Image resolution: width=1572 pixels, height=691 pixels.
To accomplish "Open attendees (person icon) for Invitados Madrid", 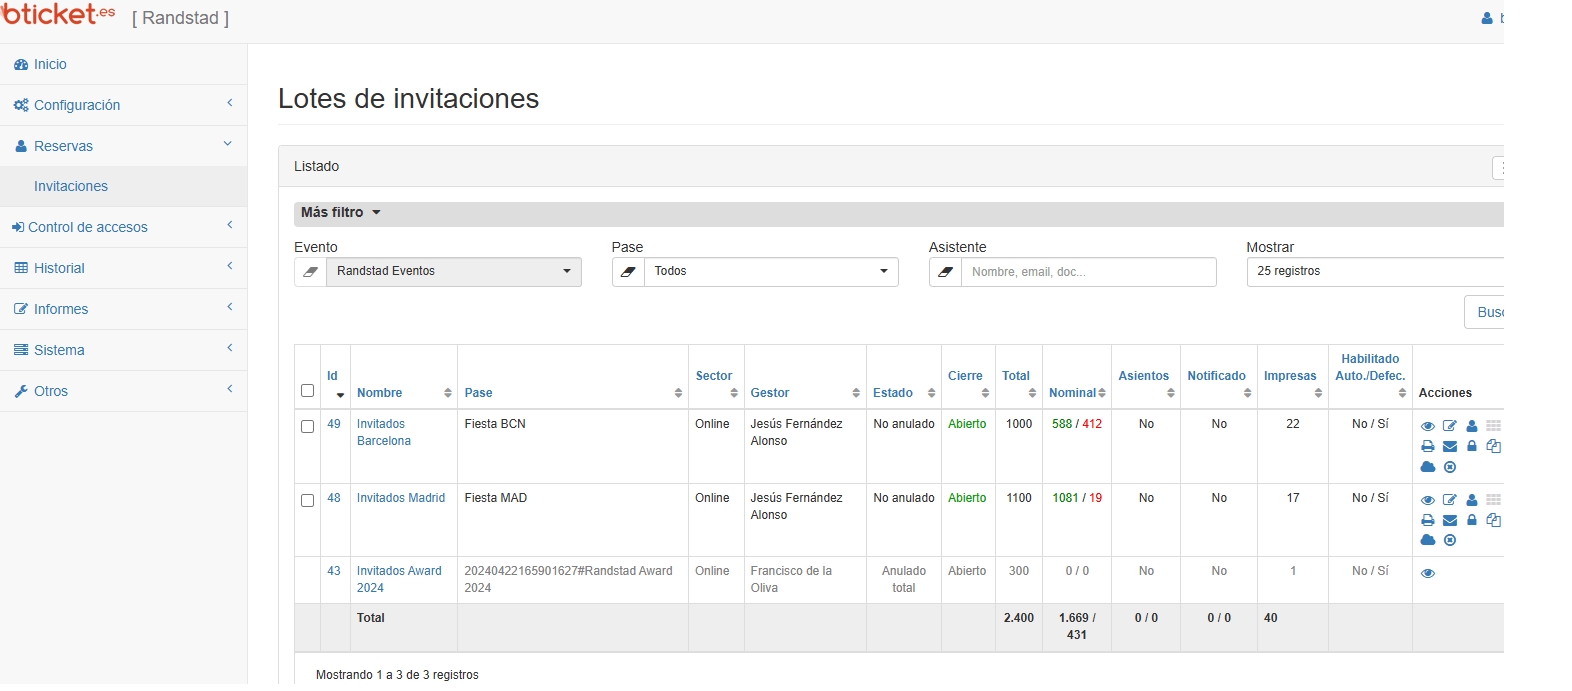I will point(1472,500).
